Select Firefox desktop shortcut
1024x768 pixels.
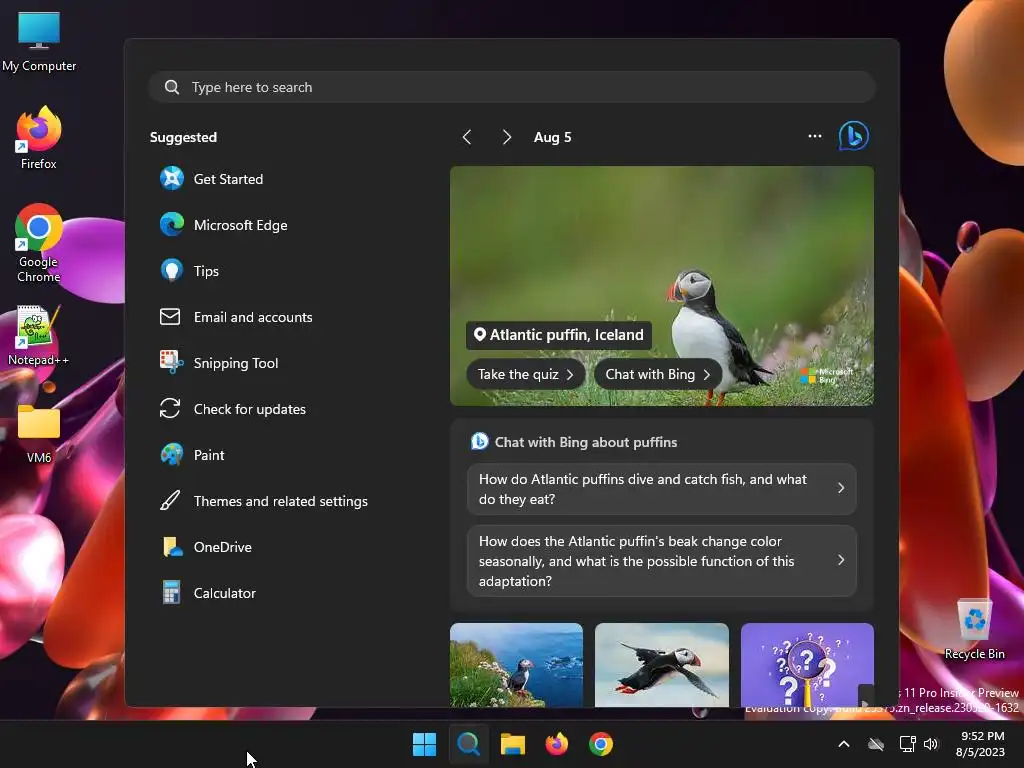(x=39, y=138)
